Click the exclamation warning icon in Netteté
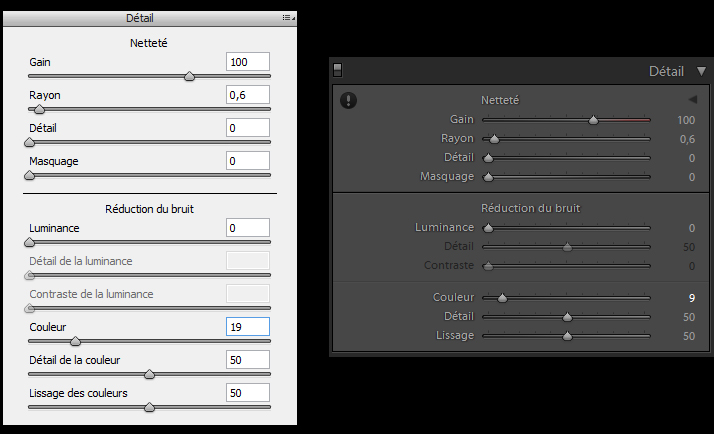Screen dimensions: 714x434 pyautogui.click(x=348, y=100)
